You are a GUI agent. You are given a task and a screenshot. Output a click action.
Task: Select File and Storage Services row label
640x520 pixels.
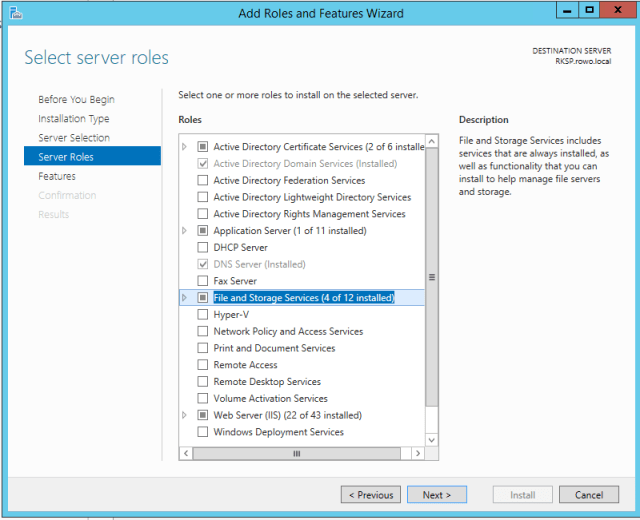coord(304,298)
